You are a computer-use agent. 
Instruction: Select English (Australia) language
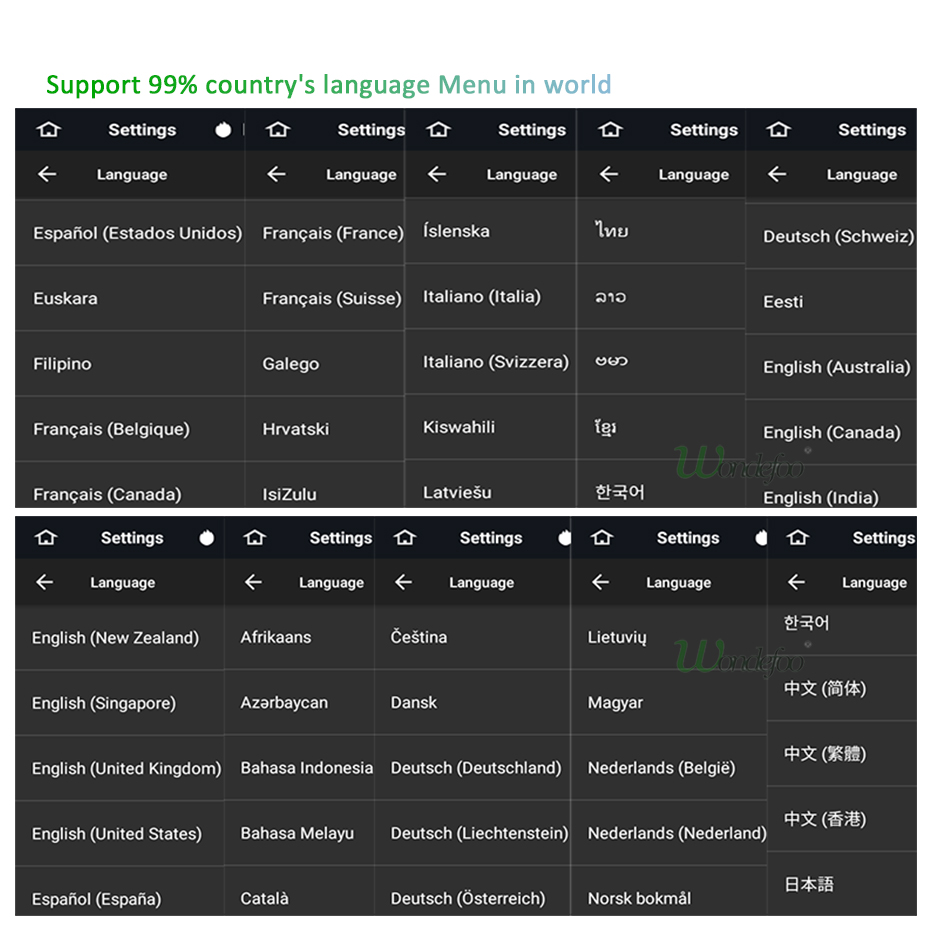point(836,367)
